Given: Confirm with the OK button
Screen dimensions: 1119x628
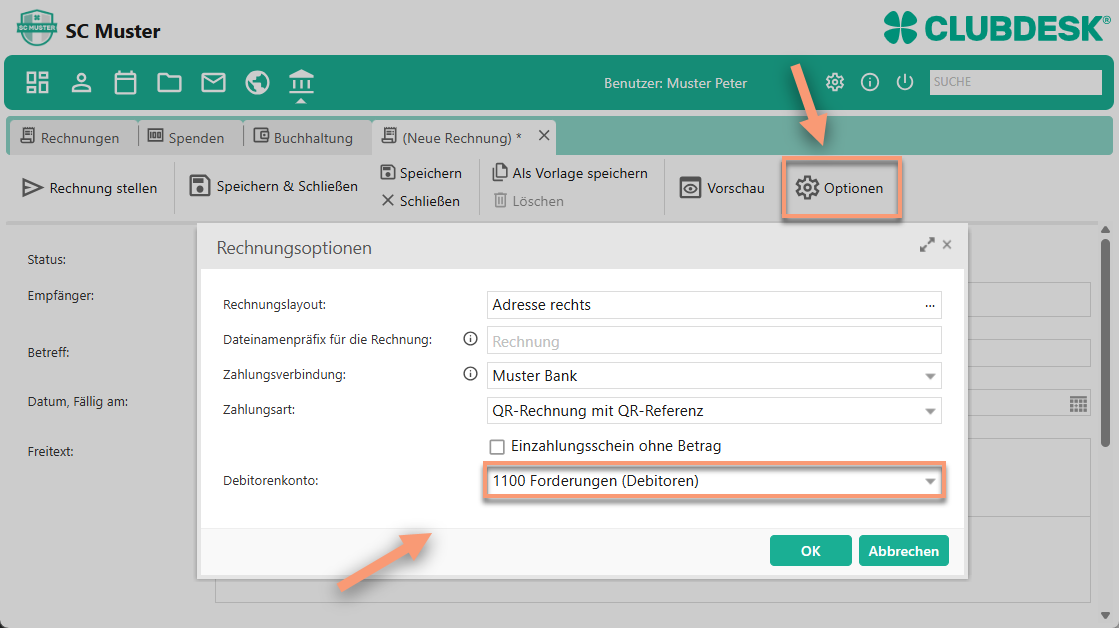Looking at the screenshot, I should (x=811, y=550).
